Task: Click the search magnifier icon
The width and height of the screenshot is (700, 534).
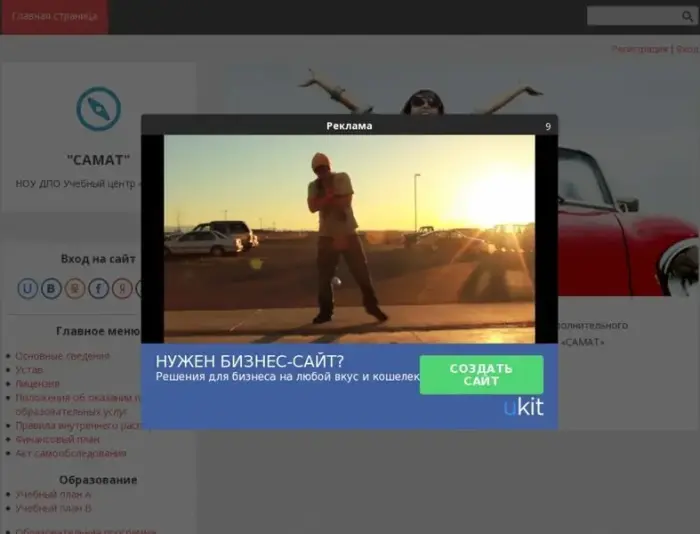Action: (x=689, y=16)
